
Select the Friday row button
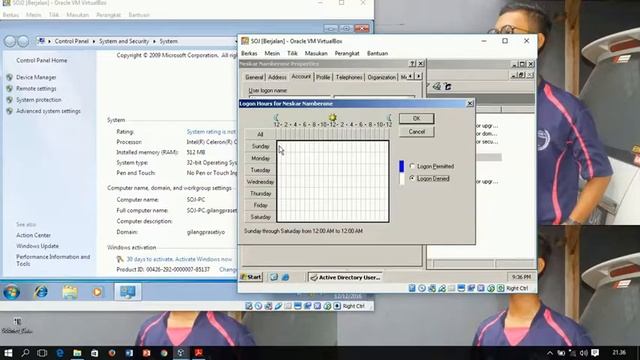pos(260,205)
